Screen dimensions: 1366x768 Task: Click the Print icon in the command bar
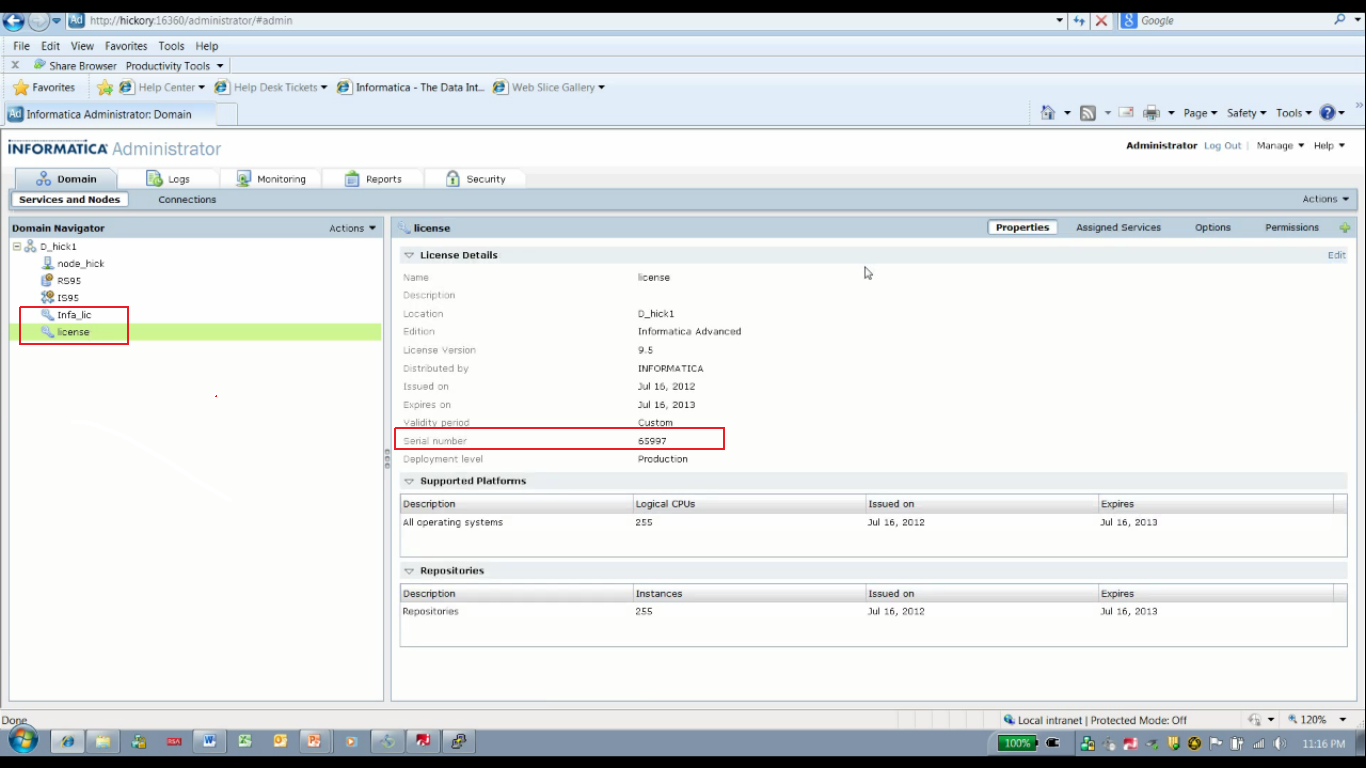tap(1151, 113)
